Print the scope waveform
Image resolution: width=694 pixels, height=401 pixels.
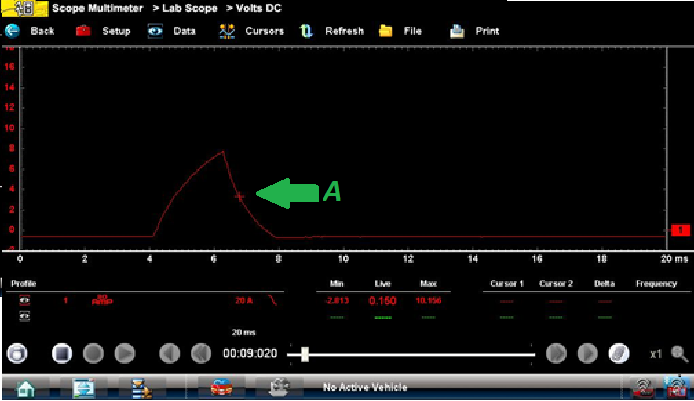(474, 31)
